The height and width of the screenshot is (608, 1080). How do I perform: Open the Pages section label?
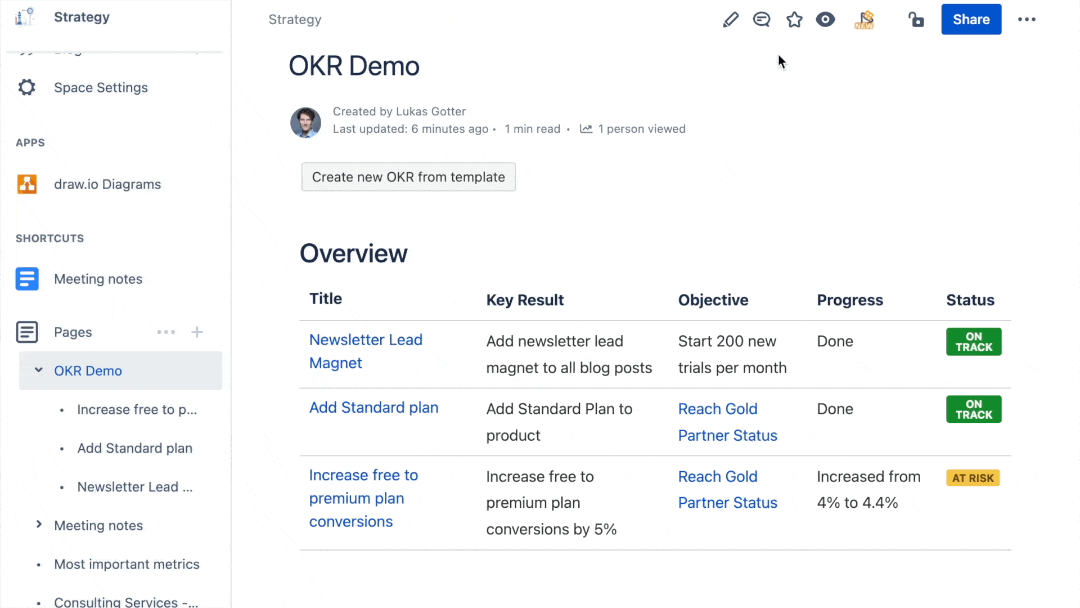coord(72,332)
